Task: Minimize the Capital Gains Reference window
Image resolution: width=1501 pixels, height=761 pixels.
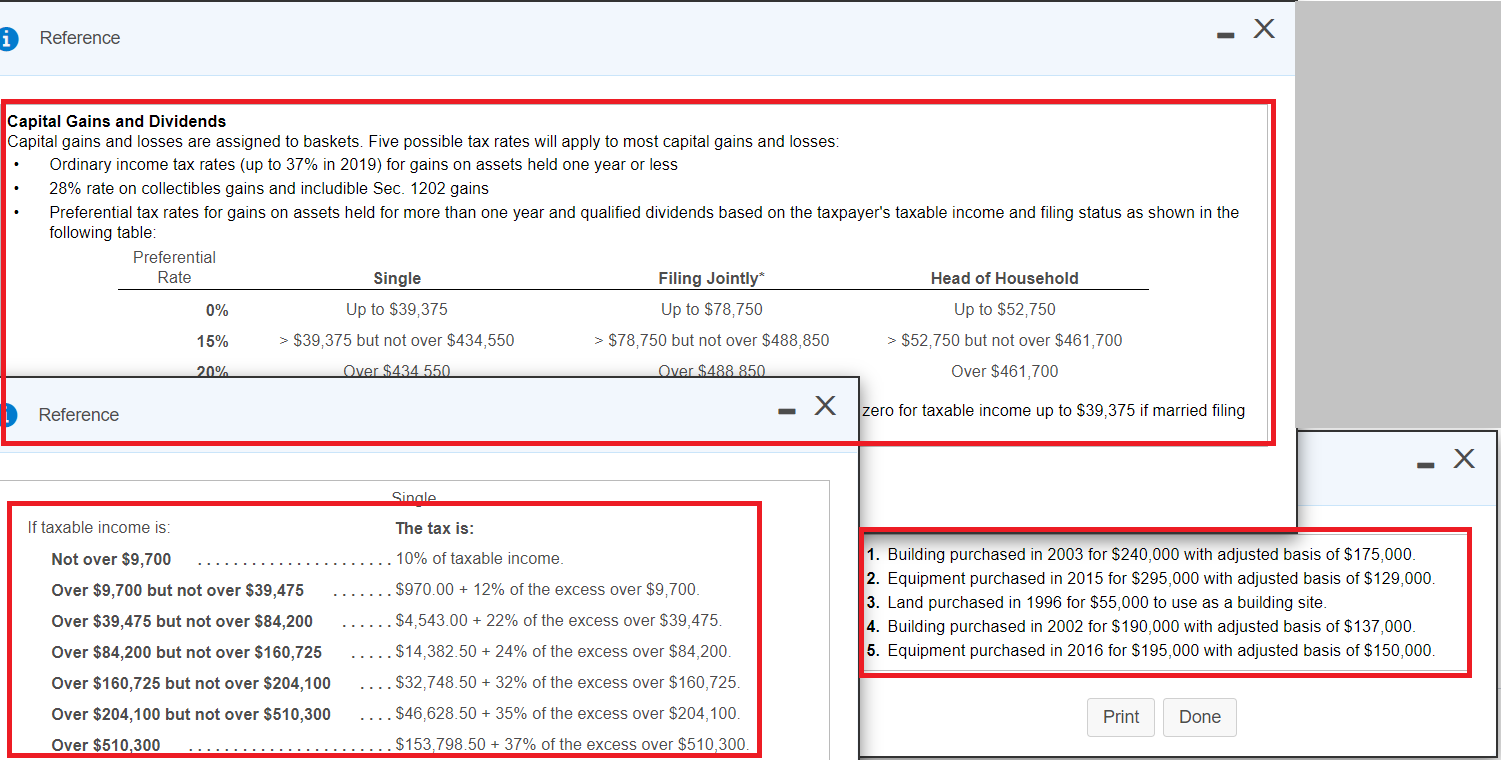Action: click(1226, 37)
